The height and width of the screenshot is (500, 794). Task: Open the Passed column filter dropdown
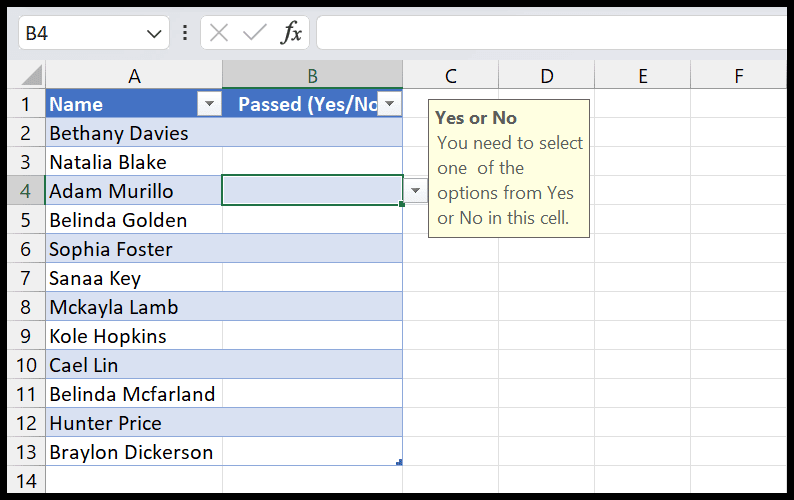pyautogui.click(x=389, y=104)
